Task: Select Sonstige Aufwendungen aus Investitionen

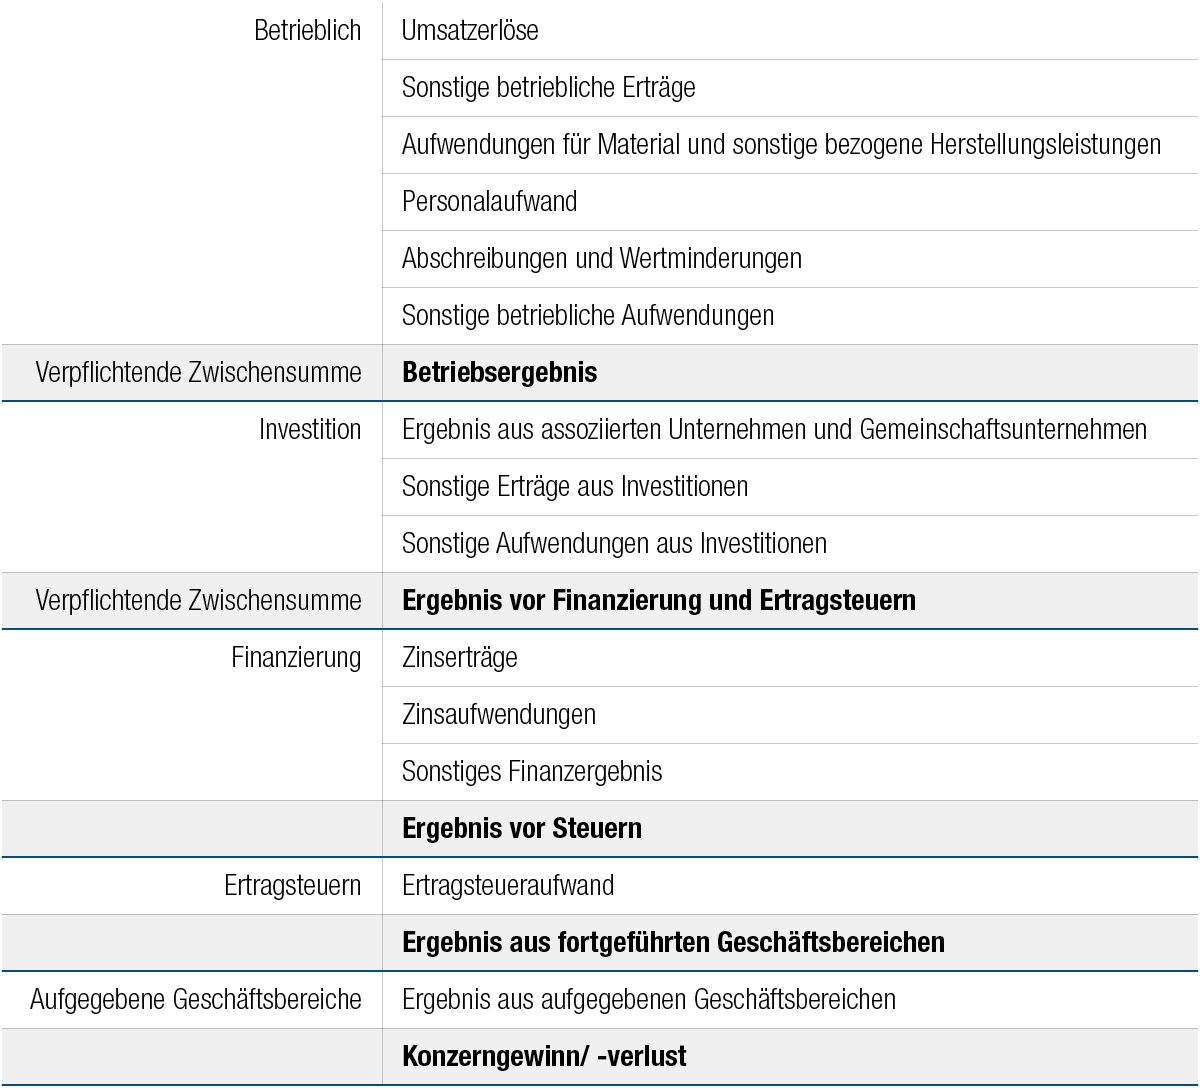Action: 614,544
